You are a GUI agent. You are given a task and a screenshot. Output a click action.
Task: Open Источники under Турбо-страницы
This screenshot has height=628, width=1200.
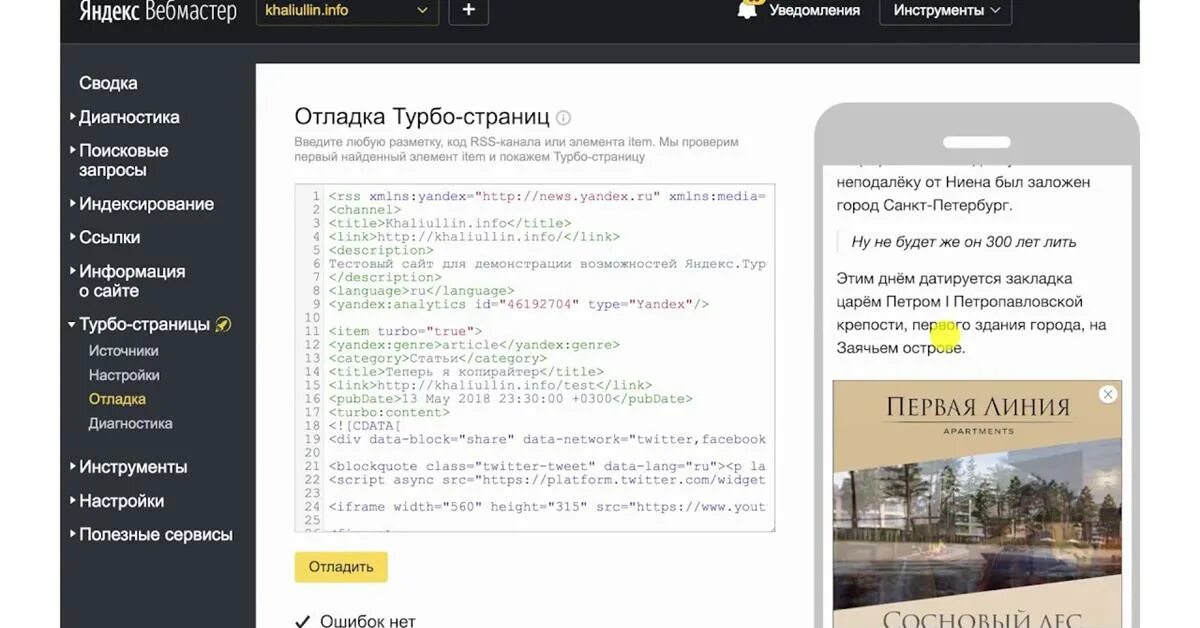click(123, 351)
